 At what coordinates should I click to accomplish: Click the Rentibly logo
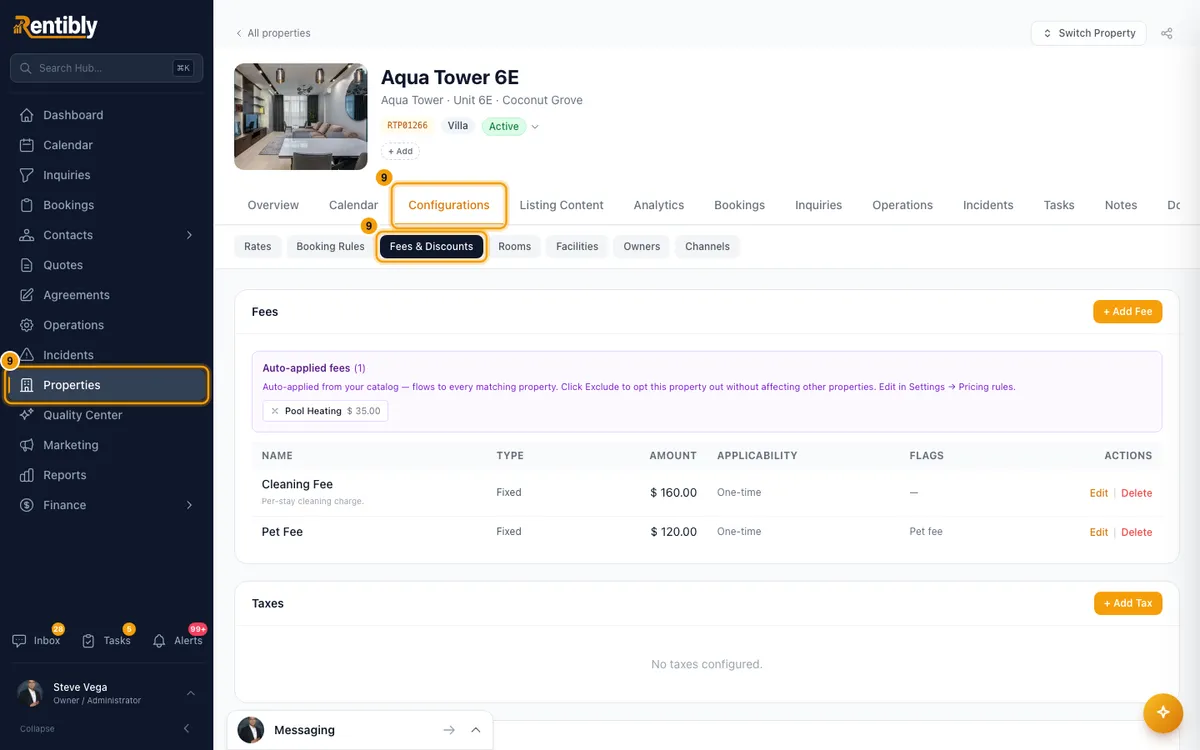click(x=56, y=27)
